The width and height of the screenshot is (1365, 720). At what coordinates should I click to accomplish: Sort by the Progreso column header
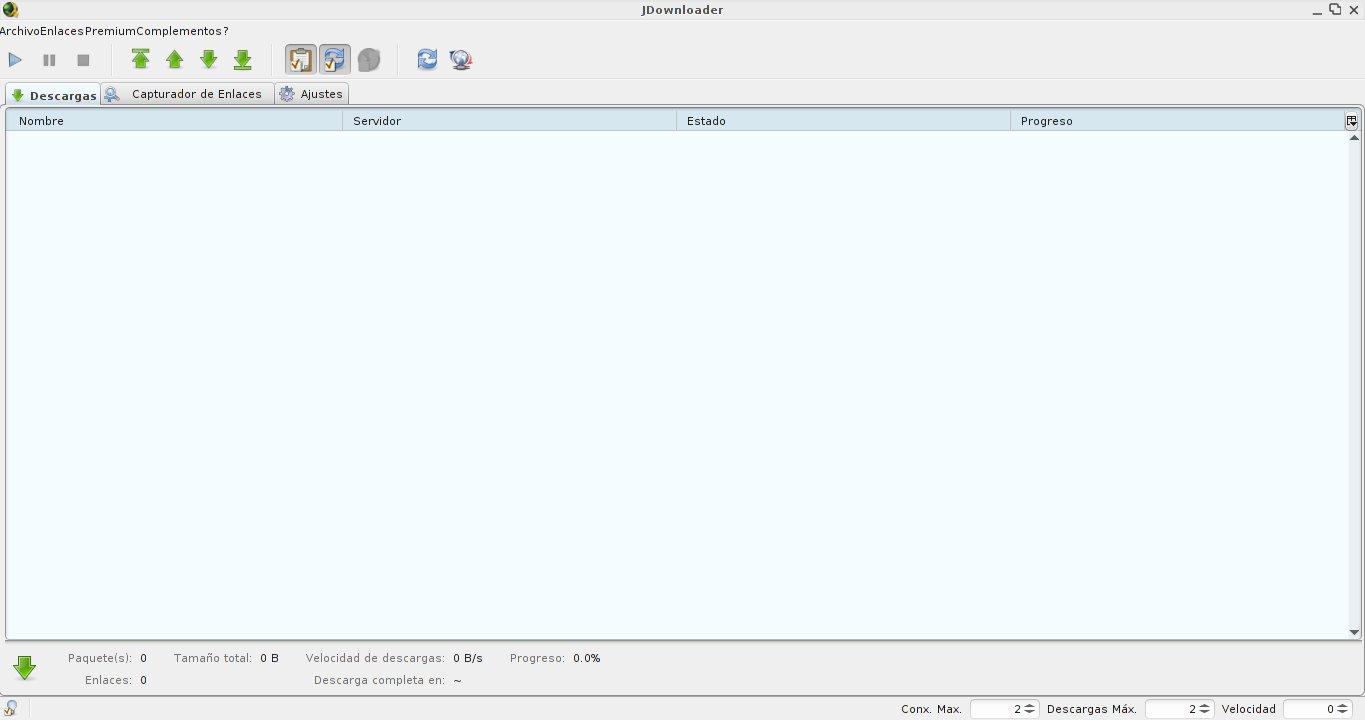click(x=1177, y=121)
